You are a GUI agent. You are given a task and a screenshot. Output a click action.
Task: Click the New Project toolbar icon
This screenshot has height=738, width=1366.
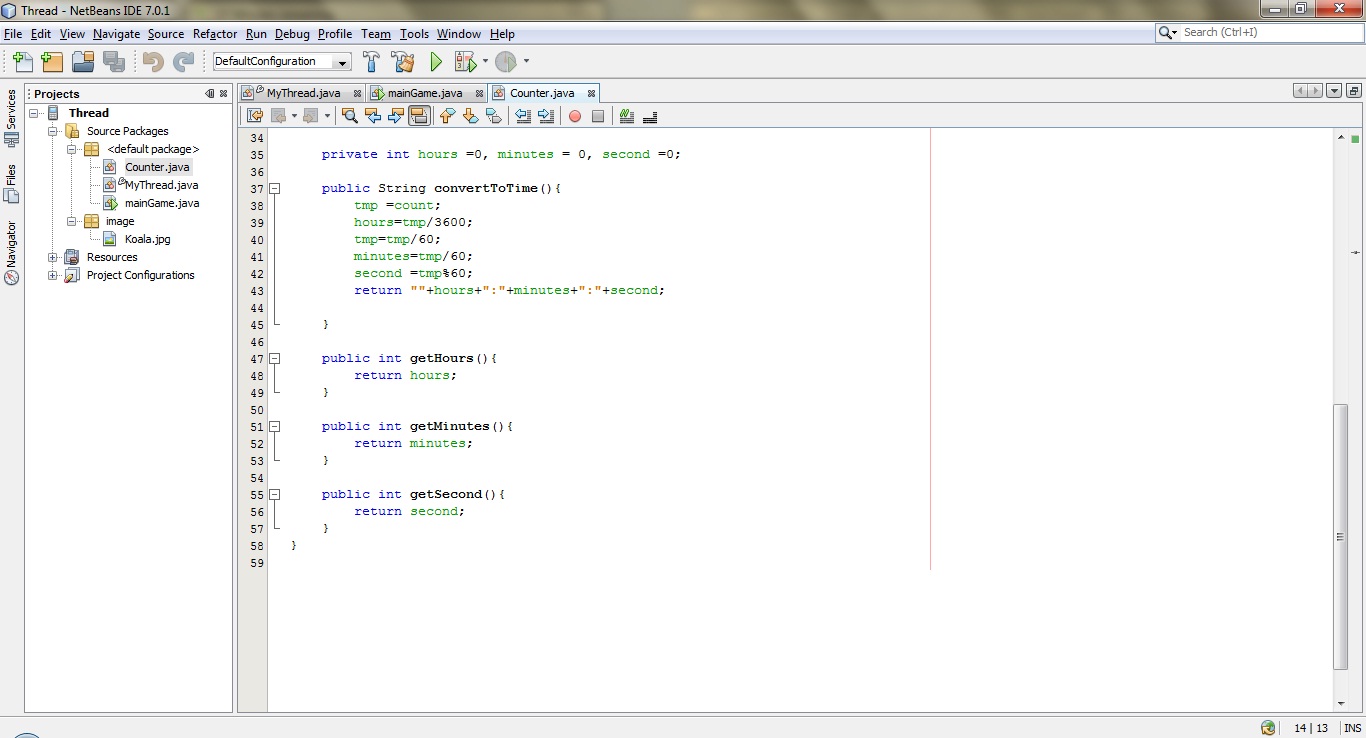pyautogui.click(x=52, y=62)
